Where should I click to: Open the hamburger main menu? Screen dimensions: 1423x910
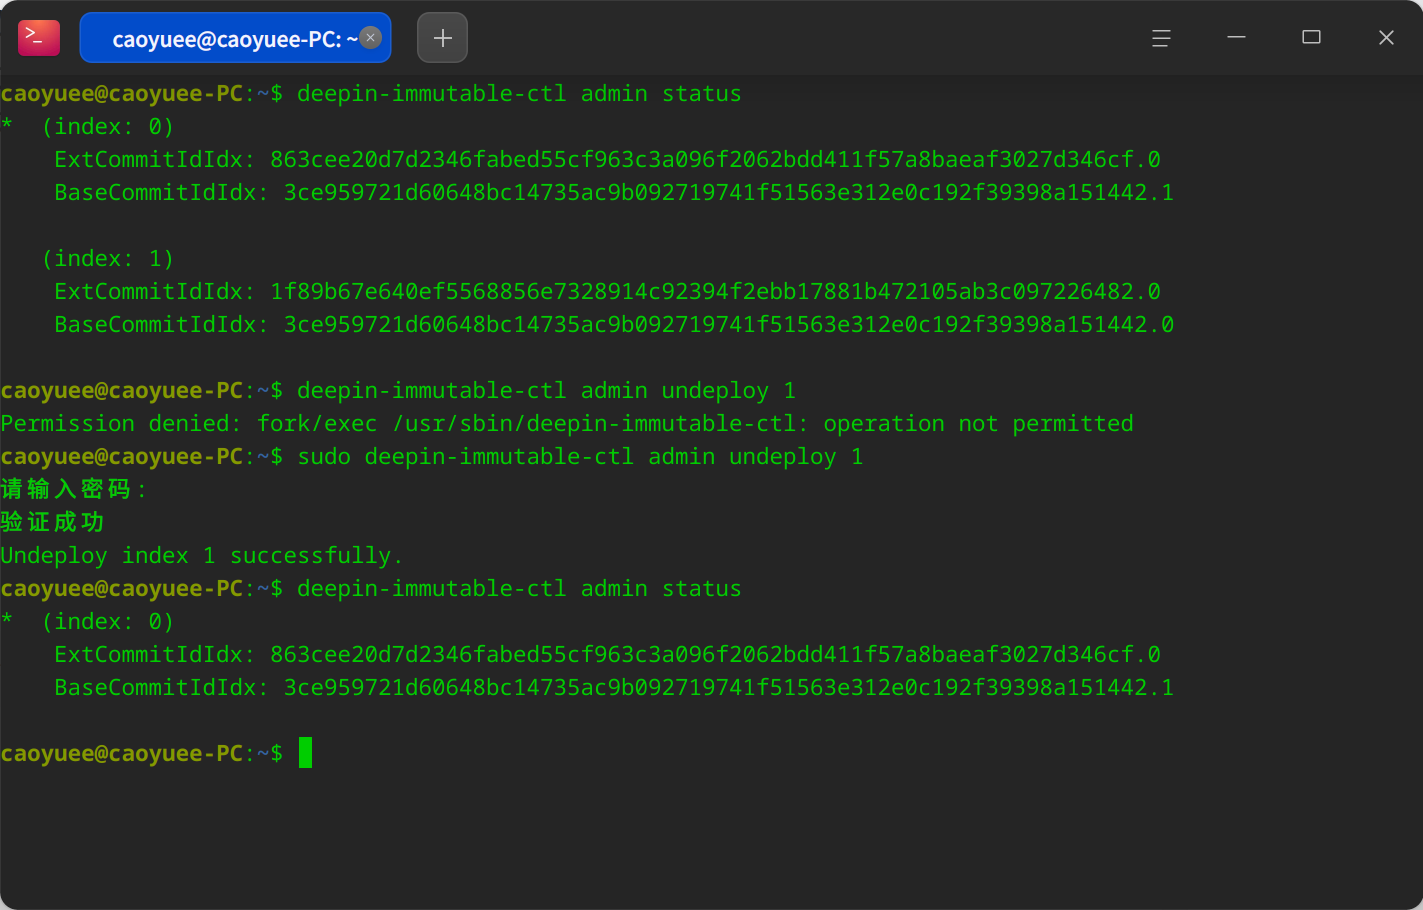[1161, 38]
